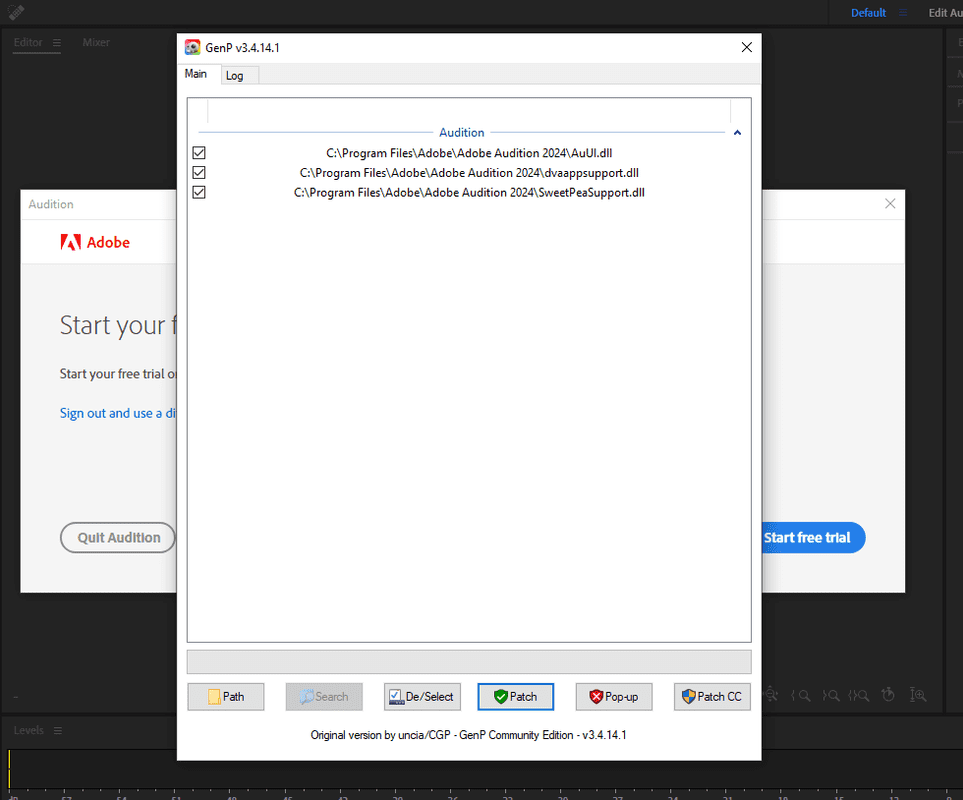Click the vertical amplitude zoom-in icon

pyautogui.click(x=918, y=695)
